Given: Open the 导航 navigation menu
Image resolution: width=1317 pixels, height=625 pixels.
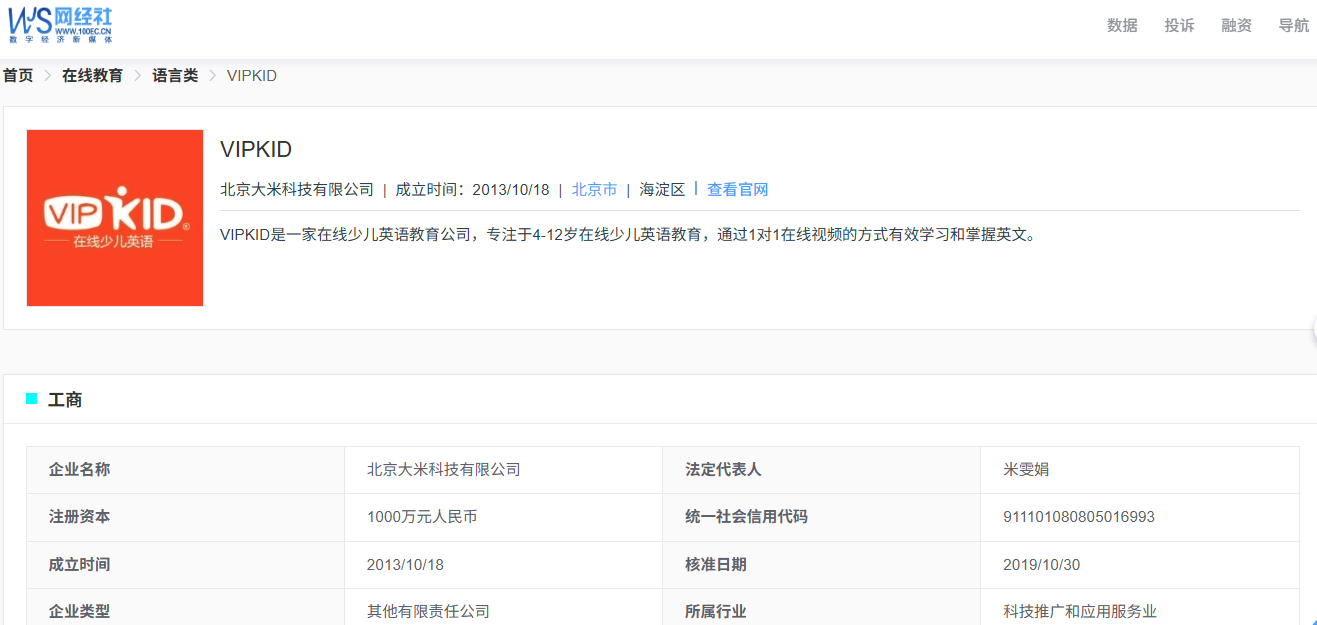Looking at the screenshot, I should tap(1293, 26).
